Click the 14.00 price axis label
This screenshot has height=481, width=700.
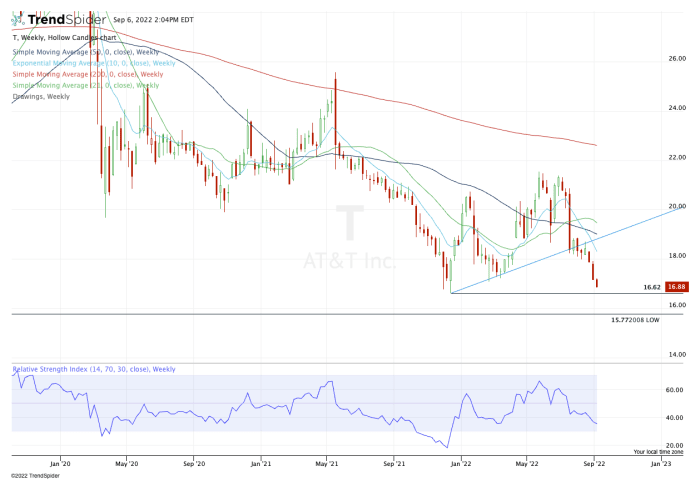pyautogui.click(x=677, y=355)
